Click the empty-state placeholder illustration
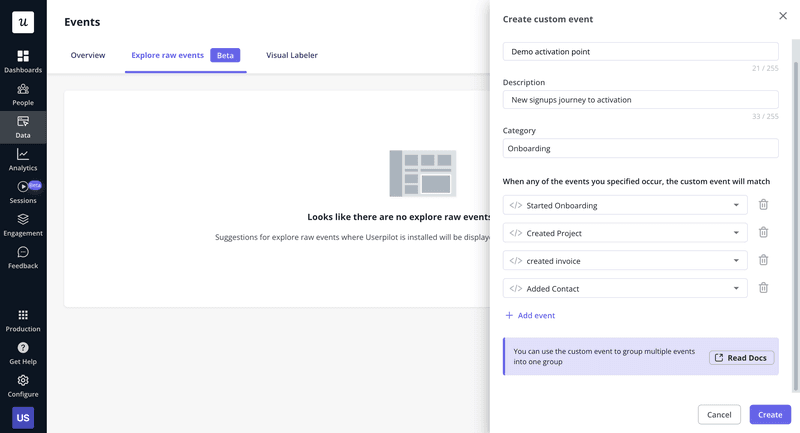The image size is (800, 433). coord(422,173)
